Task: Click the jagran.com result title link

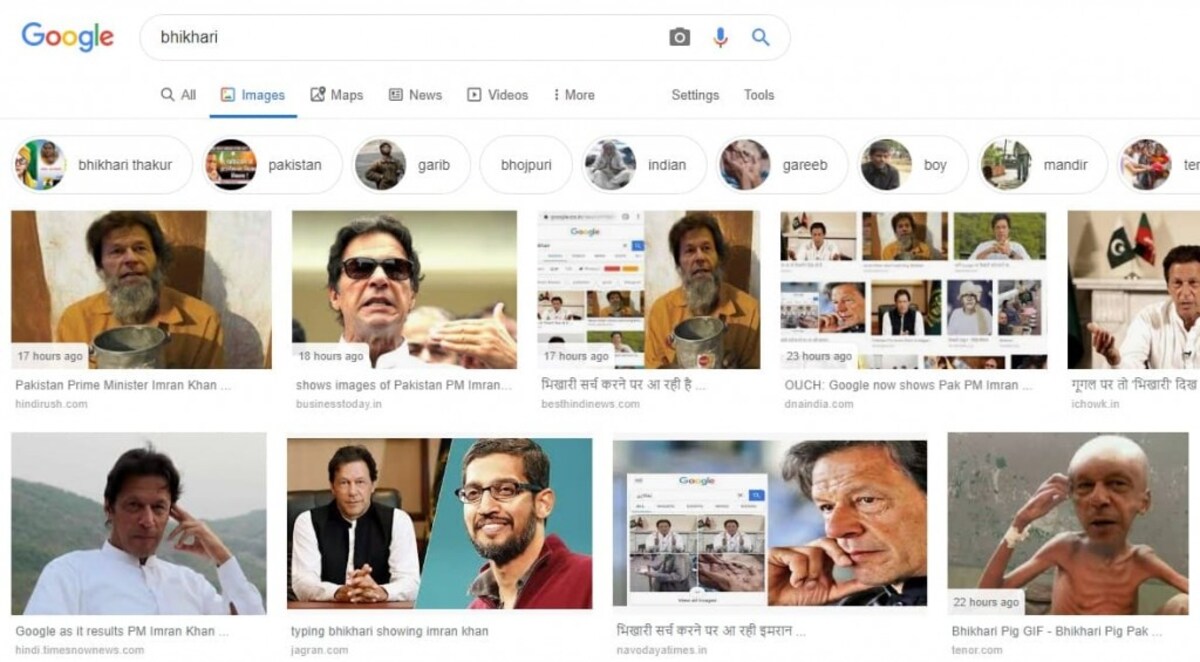Action: coord(389,632)
